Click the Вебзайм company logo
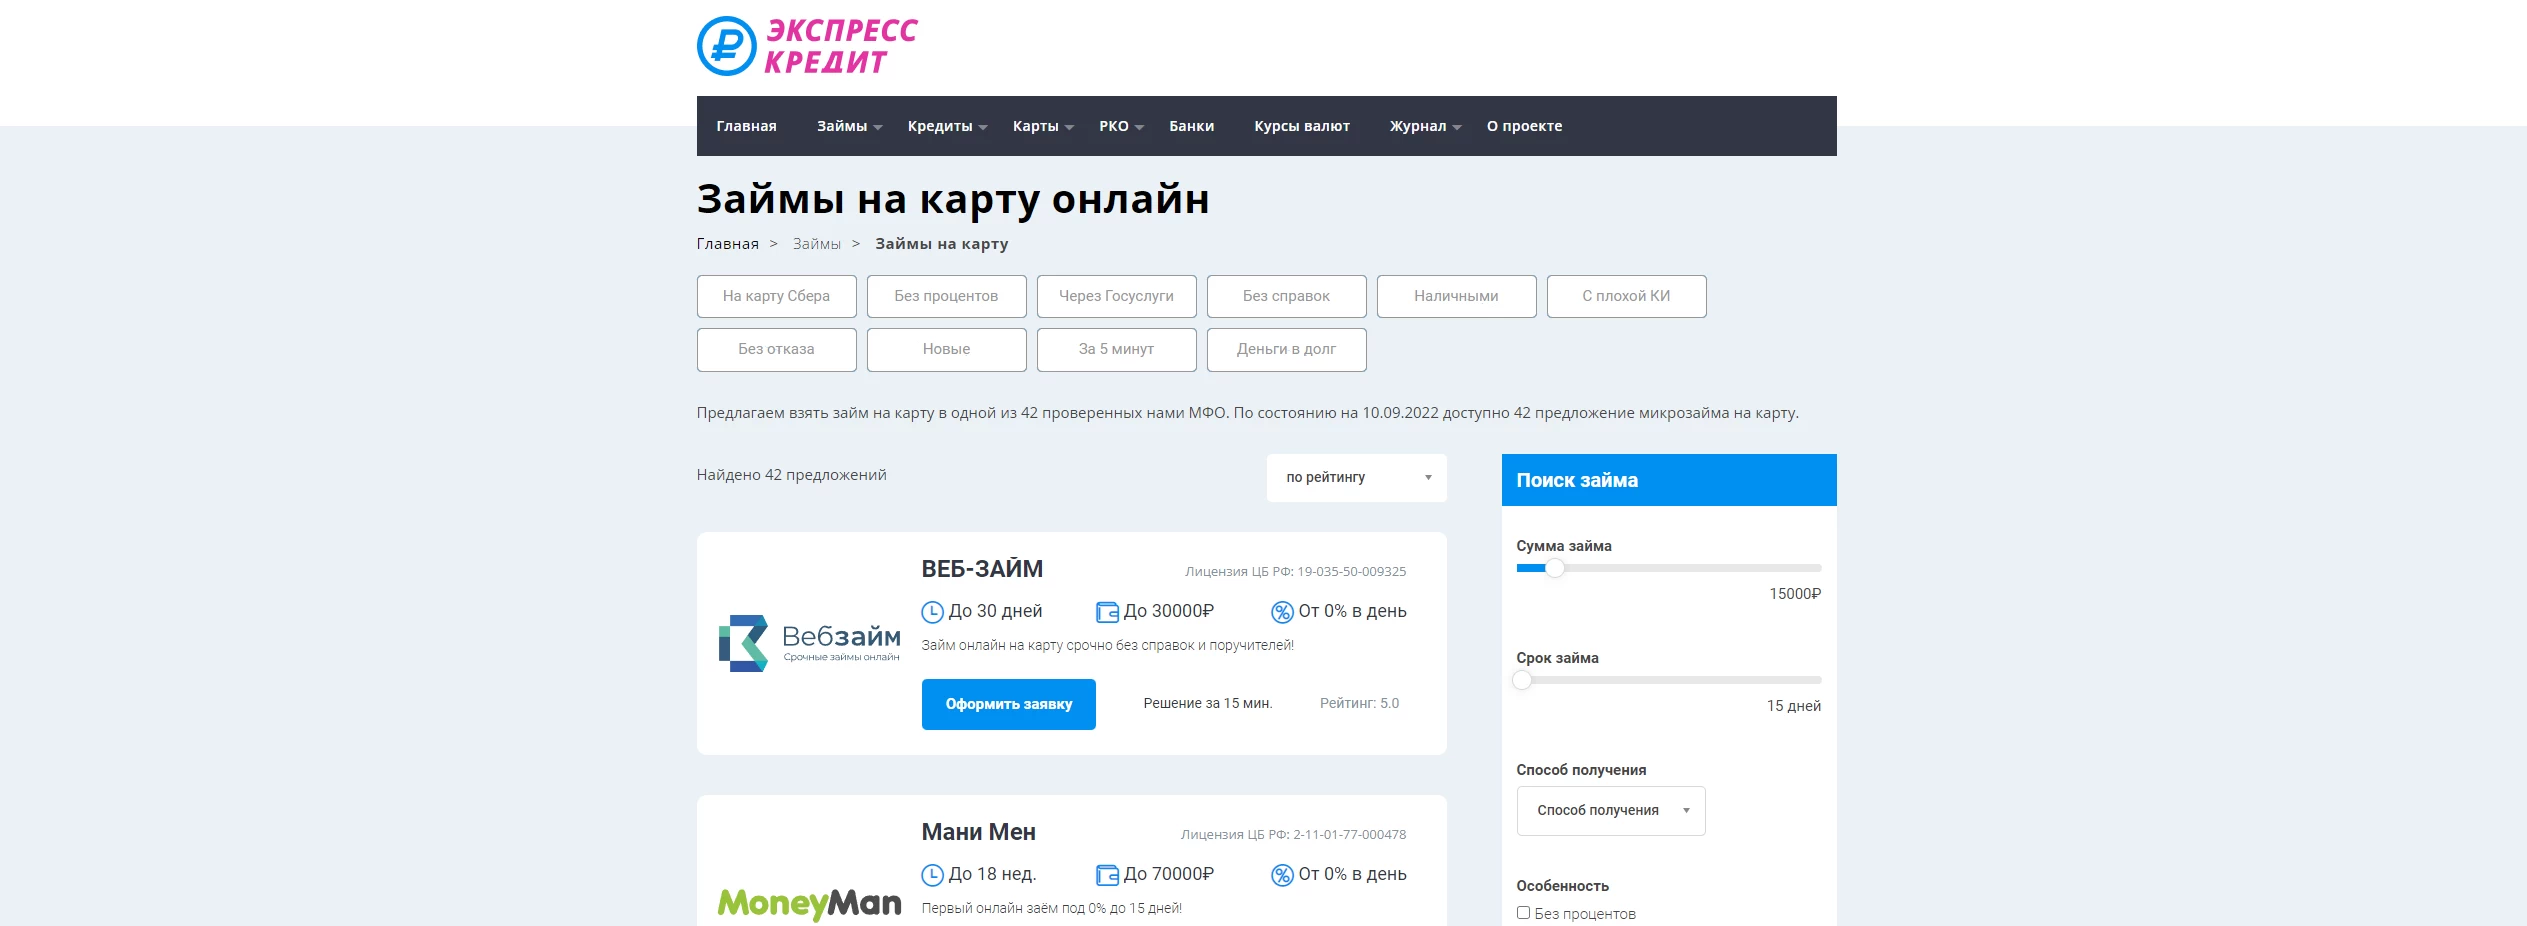Image resolution: width=2527 pixels, height=926 pixels. tap(809, 643)
